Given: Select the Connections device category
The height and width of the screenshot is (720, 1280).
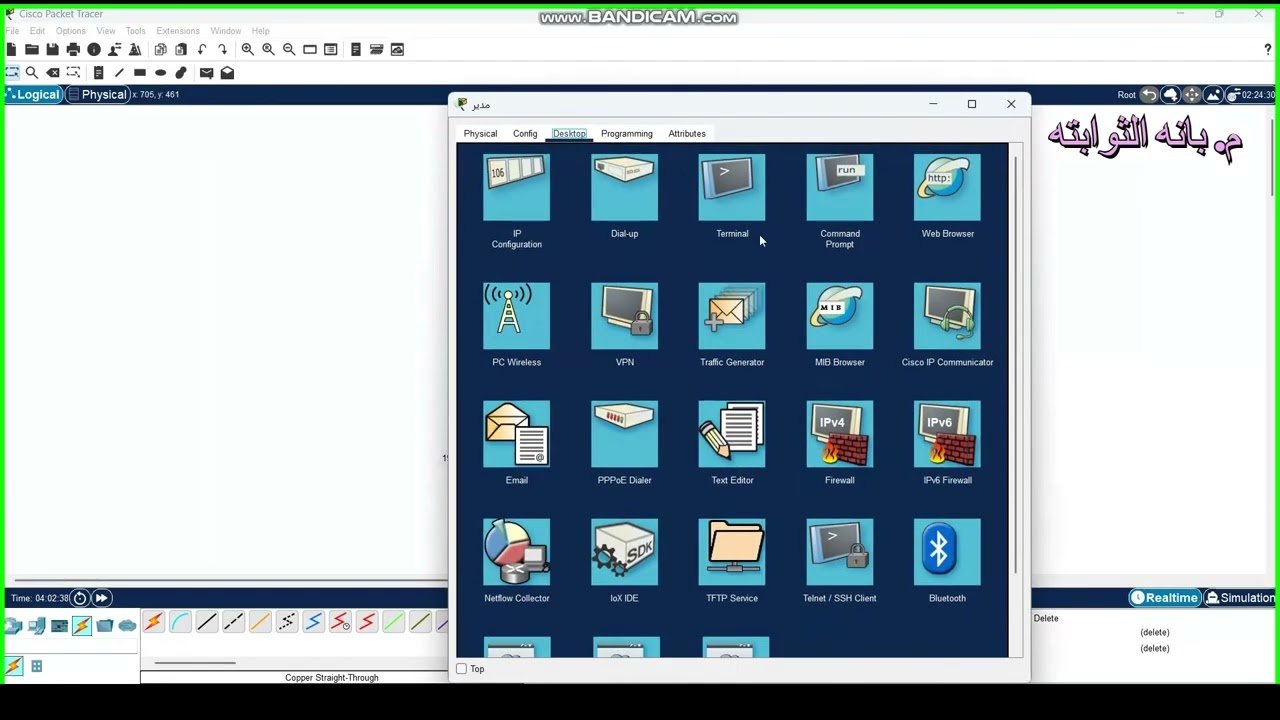Looking at the screenshot, I should [x=82, y=626].
